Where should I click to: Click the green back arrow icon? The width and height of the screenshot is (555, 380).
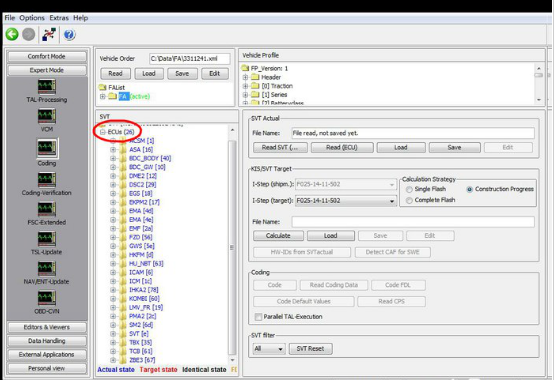(12, 34)
